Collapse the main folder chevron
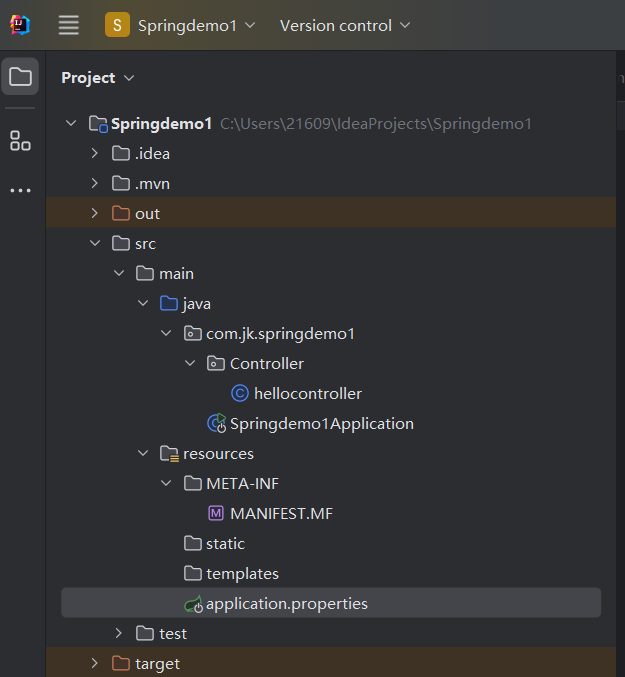 point(119,273)
